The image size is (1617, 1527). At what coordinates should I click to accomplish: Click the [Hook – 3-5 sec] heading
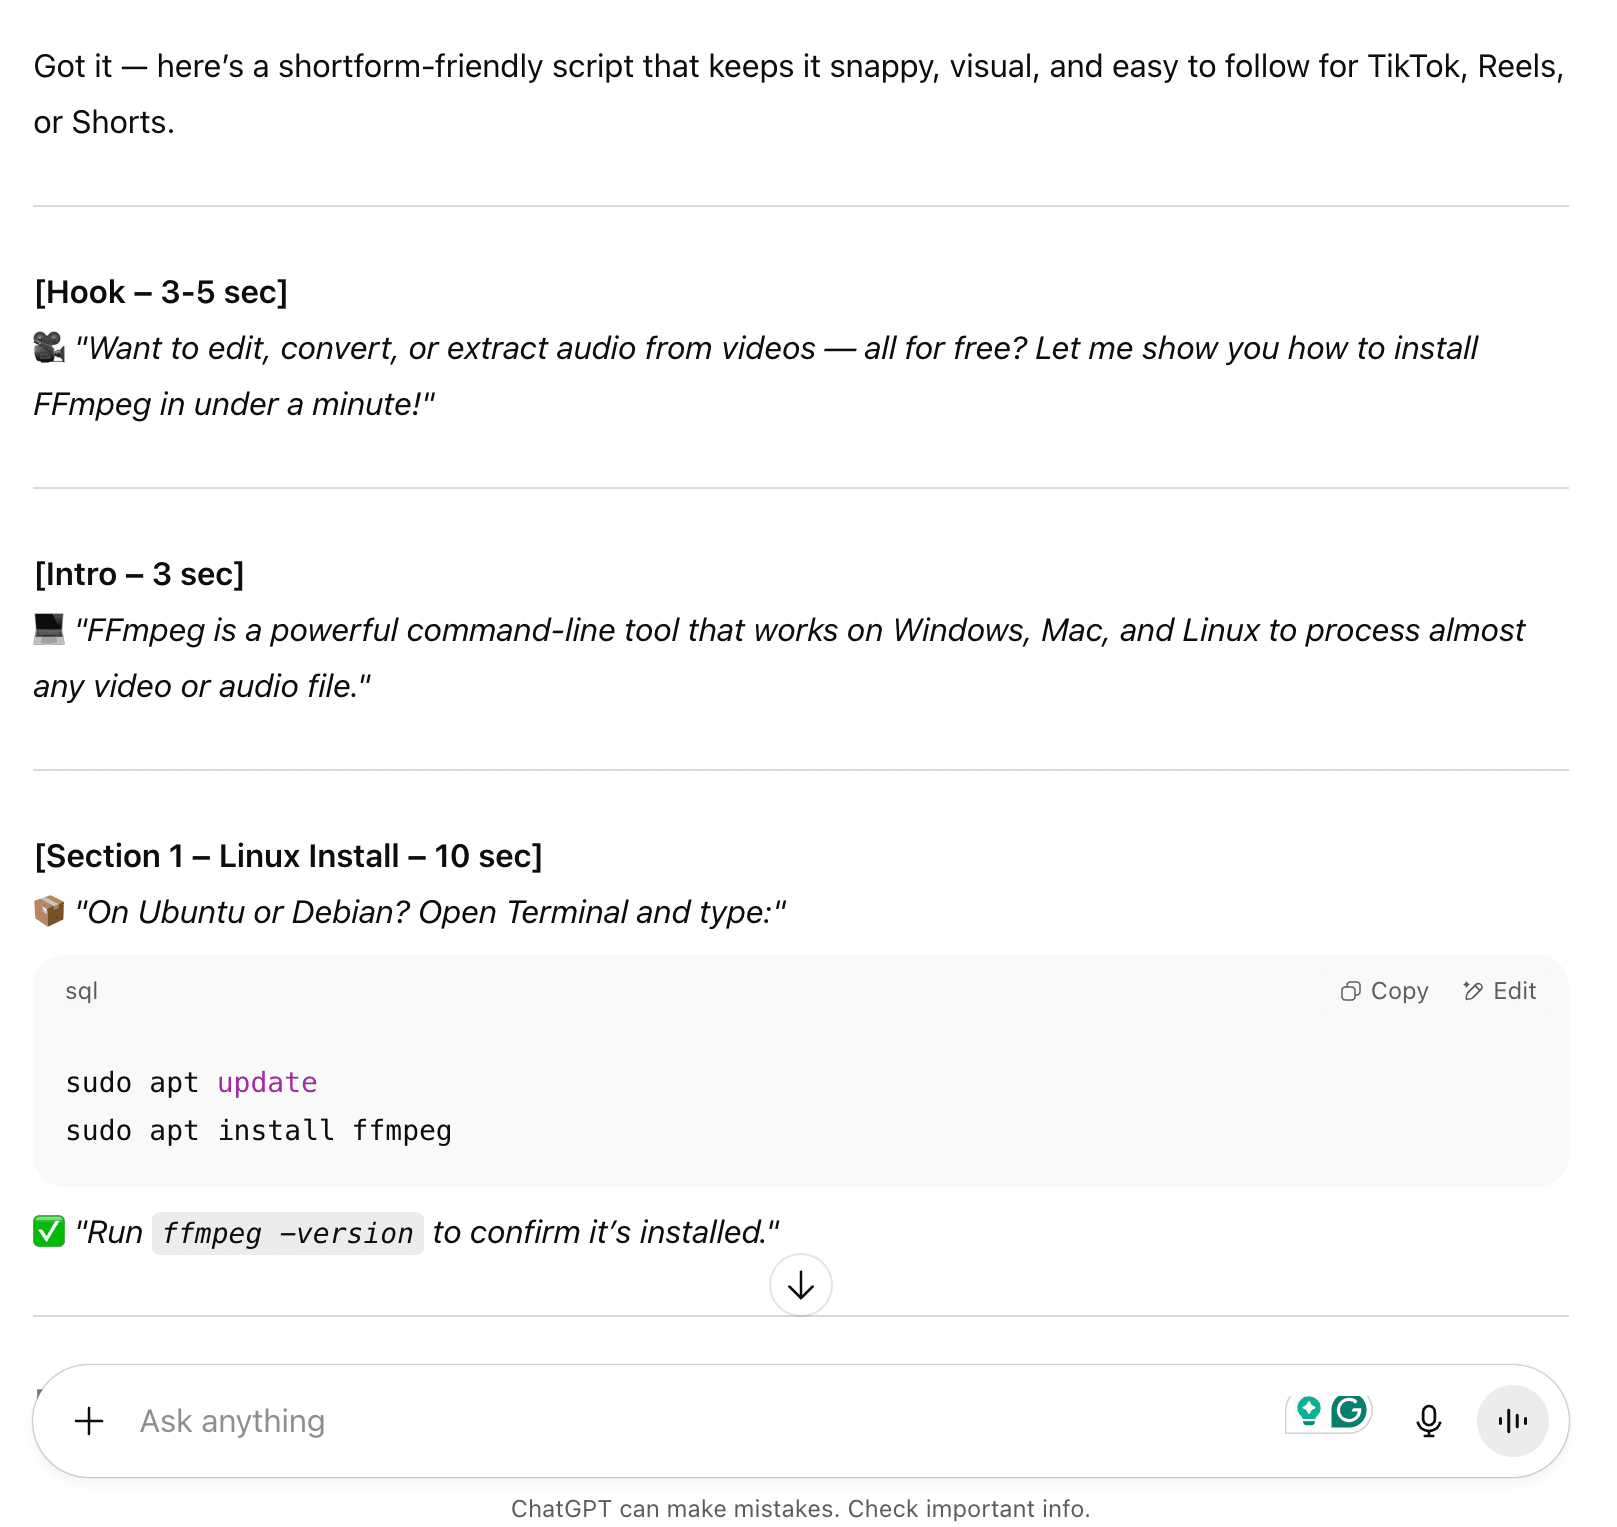click(x=161, y=292)
